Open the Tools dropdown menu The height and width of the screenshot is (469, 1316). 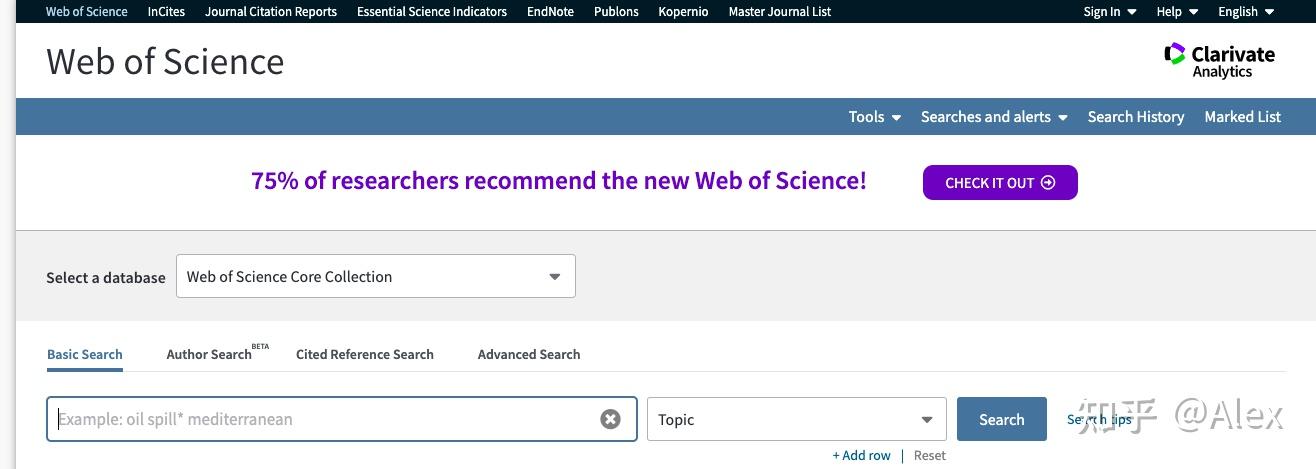coord(875,117)
